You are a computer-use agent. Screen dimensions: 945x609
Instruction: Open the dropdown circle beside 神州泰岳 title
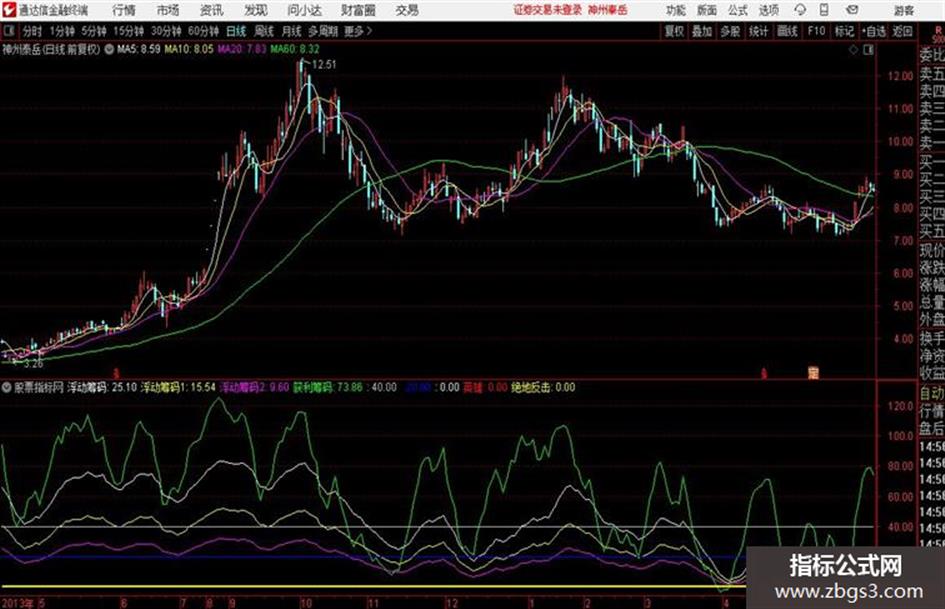click(x=109, y=49)
